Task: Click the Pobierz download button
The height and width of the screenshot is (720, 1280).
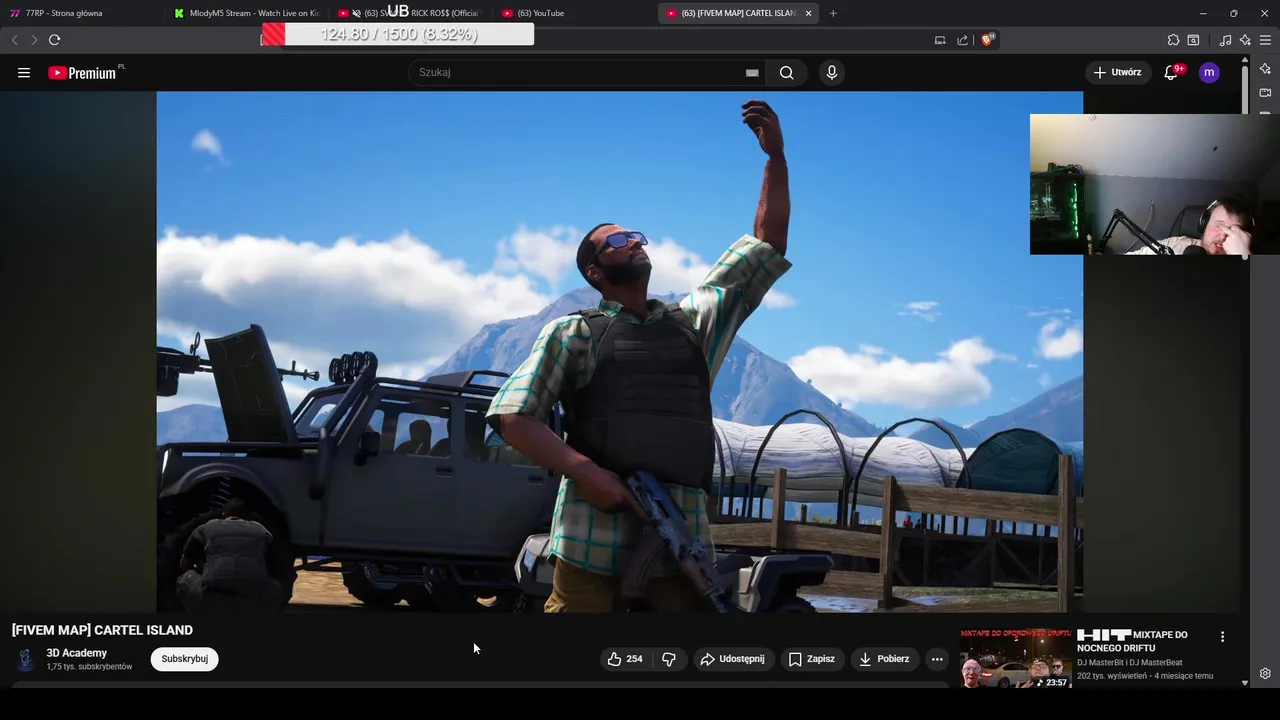Action: coord(884,659)
